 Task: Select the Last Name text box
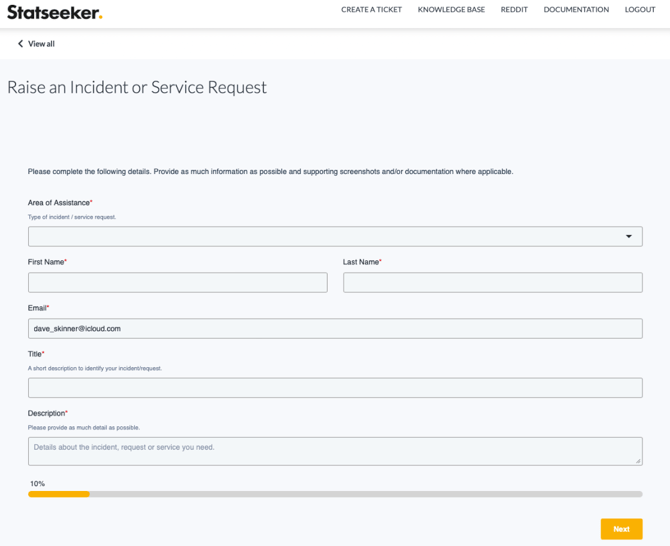point(492,283)
